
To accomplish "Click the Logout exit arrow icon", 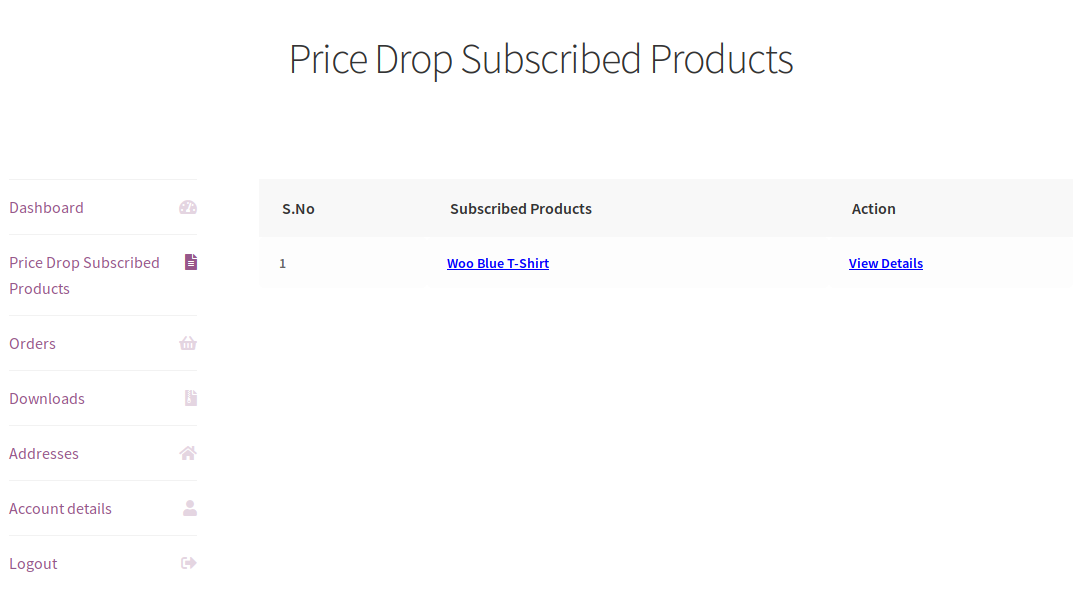I will tap(188, 563).
